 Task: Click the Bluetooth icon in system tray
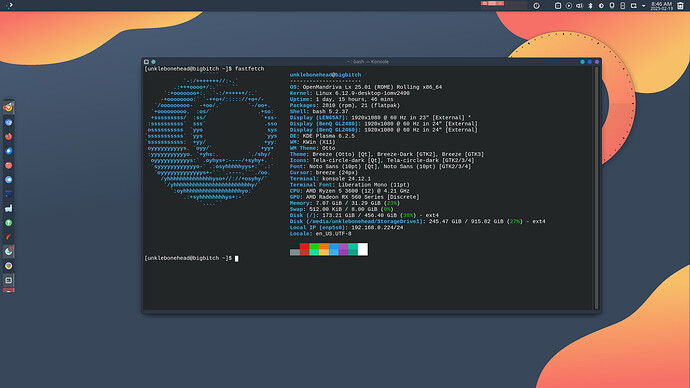coord(590,6)
